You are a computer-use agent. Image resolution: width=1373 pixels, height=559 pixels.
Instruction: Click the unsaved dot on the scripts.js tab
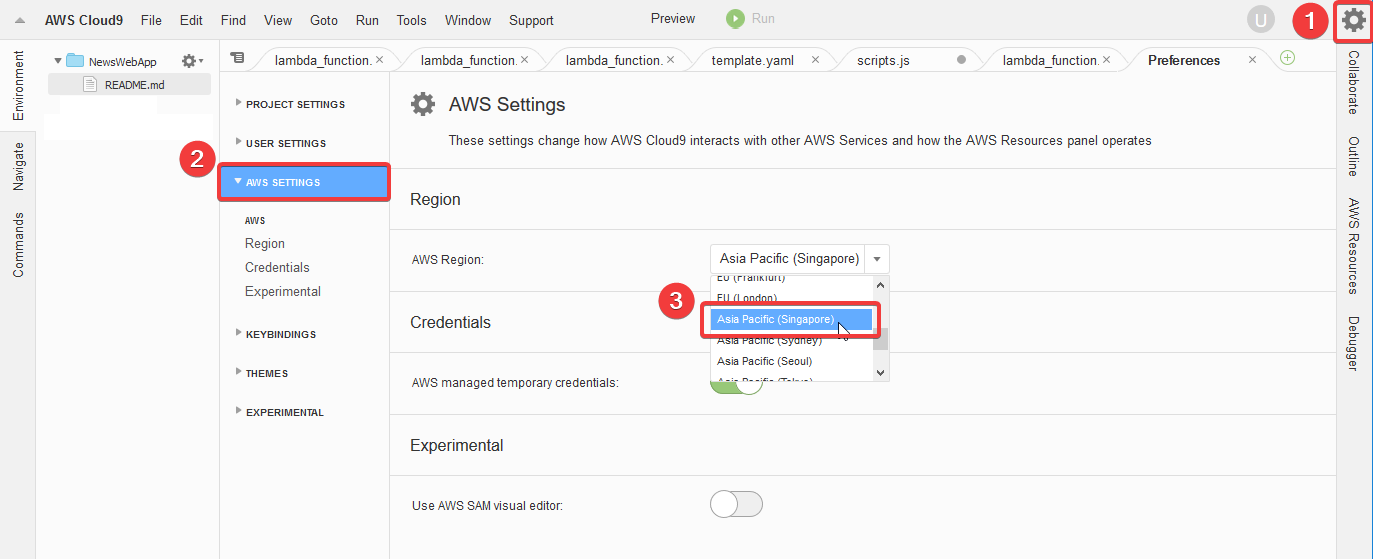pyautogui.click(x=962, y=60)
